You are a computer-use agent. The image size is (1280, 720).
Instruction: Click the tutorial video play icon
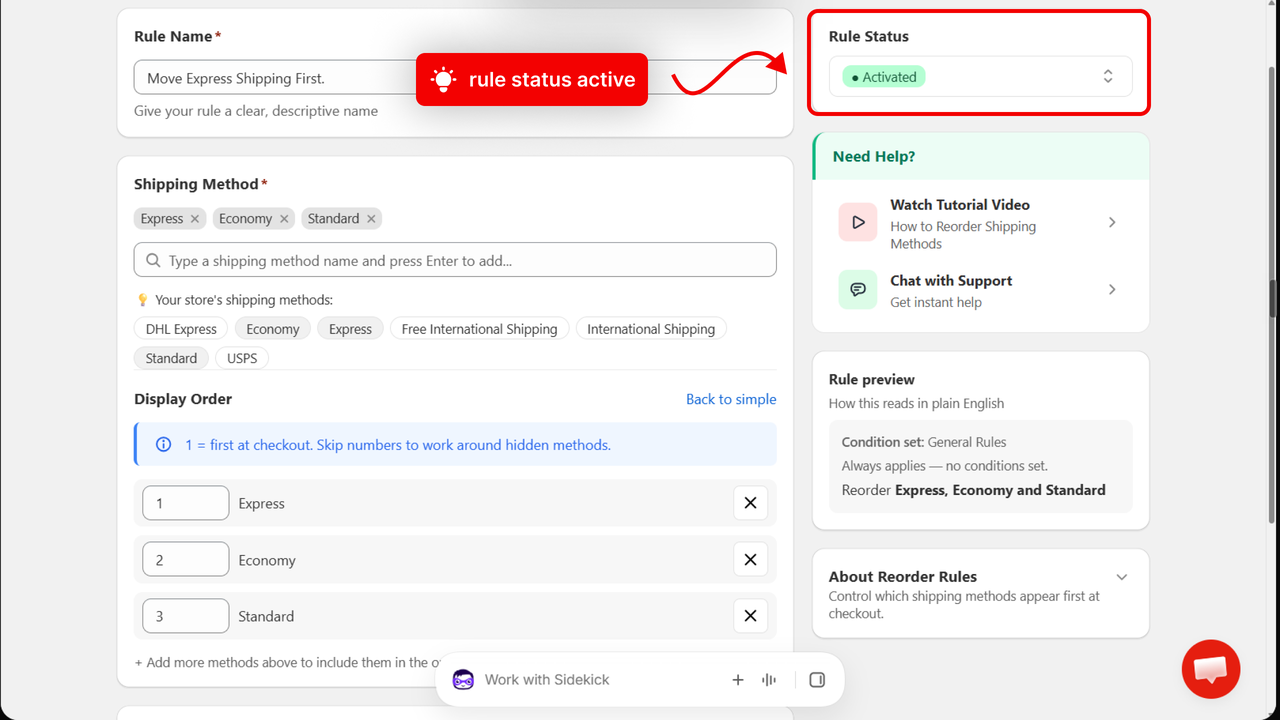pyautogui.click(x=858, y=222)
